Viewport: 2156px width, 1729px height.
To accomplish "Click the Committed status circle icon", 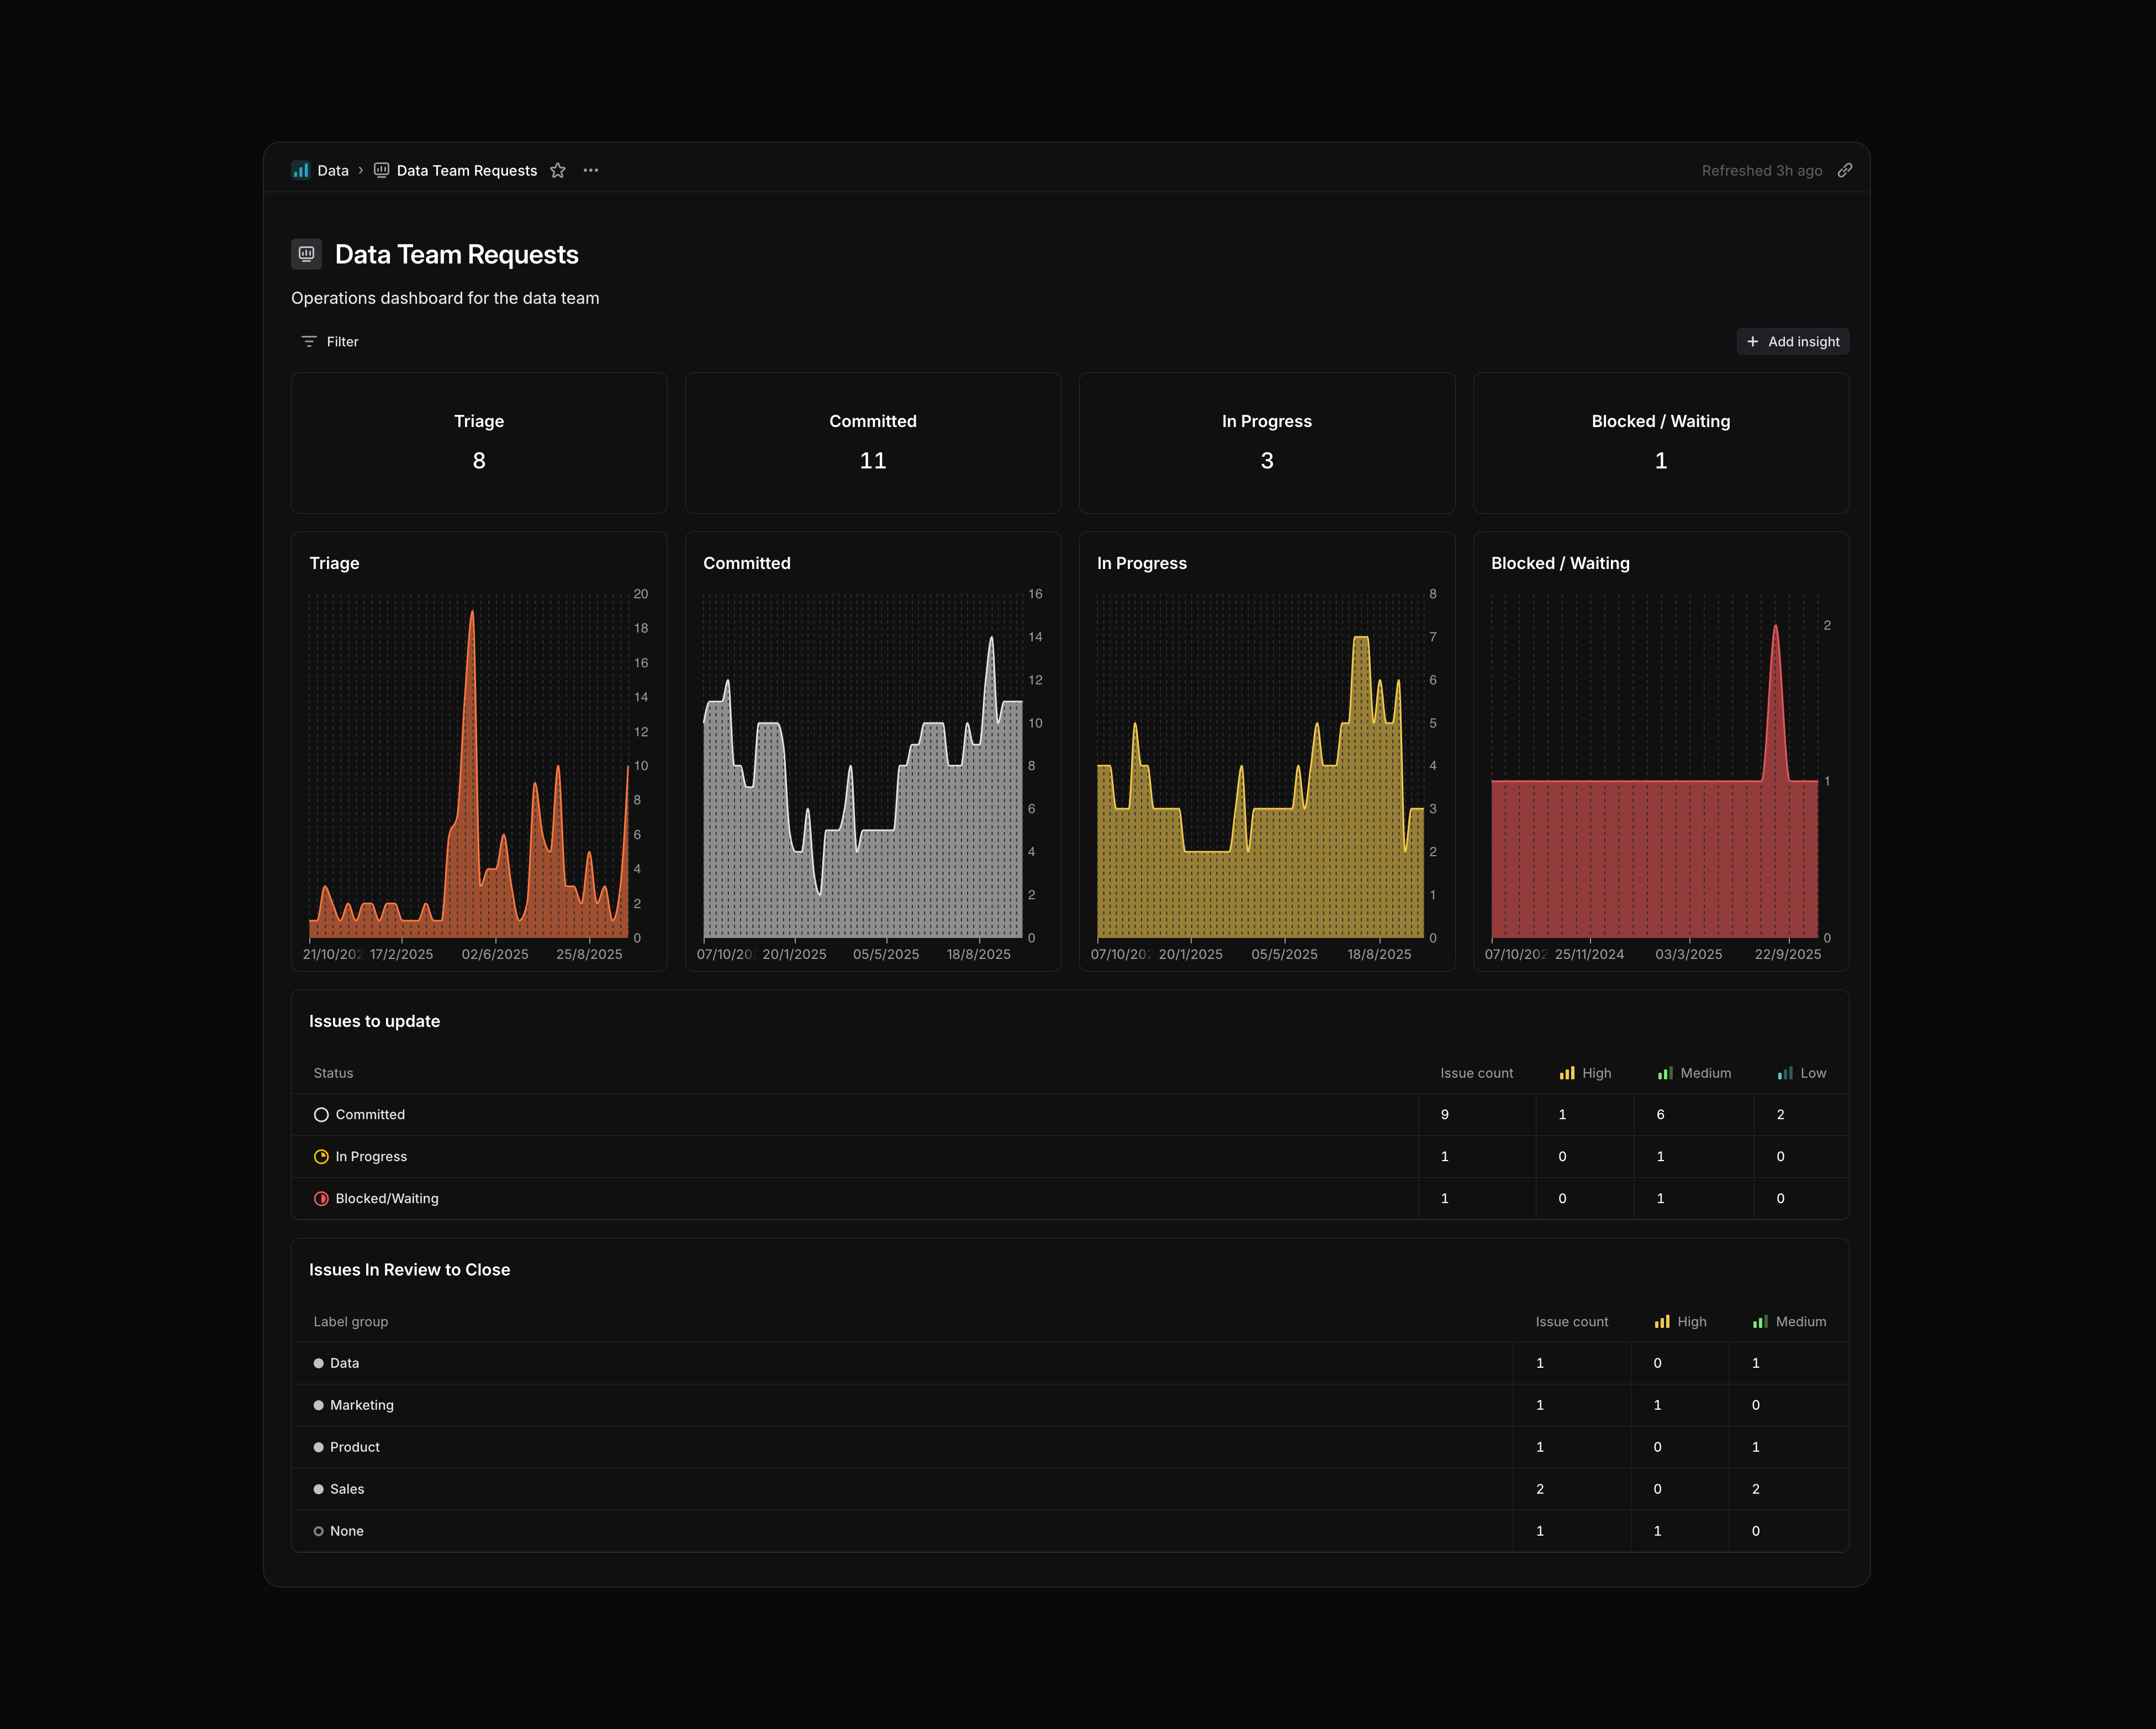I will click(x=321, y=1115).
